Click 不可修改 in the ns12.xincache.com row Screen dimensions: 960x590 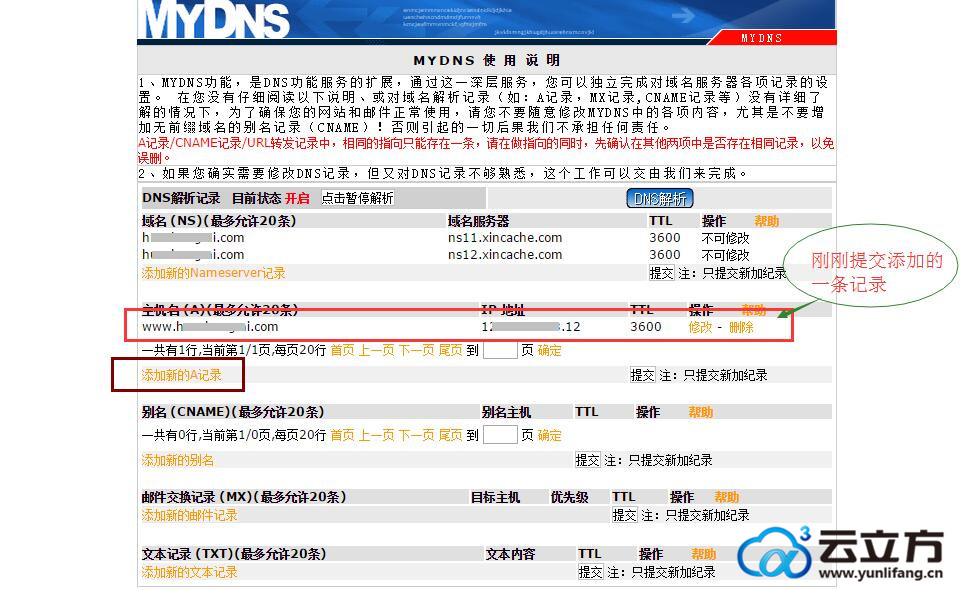tap(725, 255)
